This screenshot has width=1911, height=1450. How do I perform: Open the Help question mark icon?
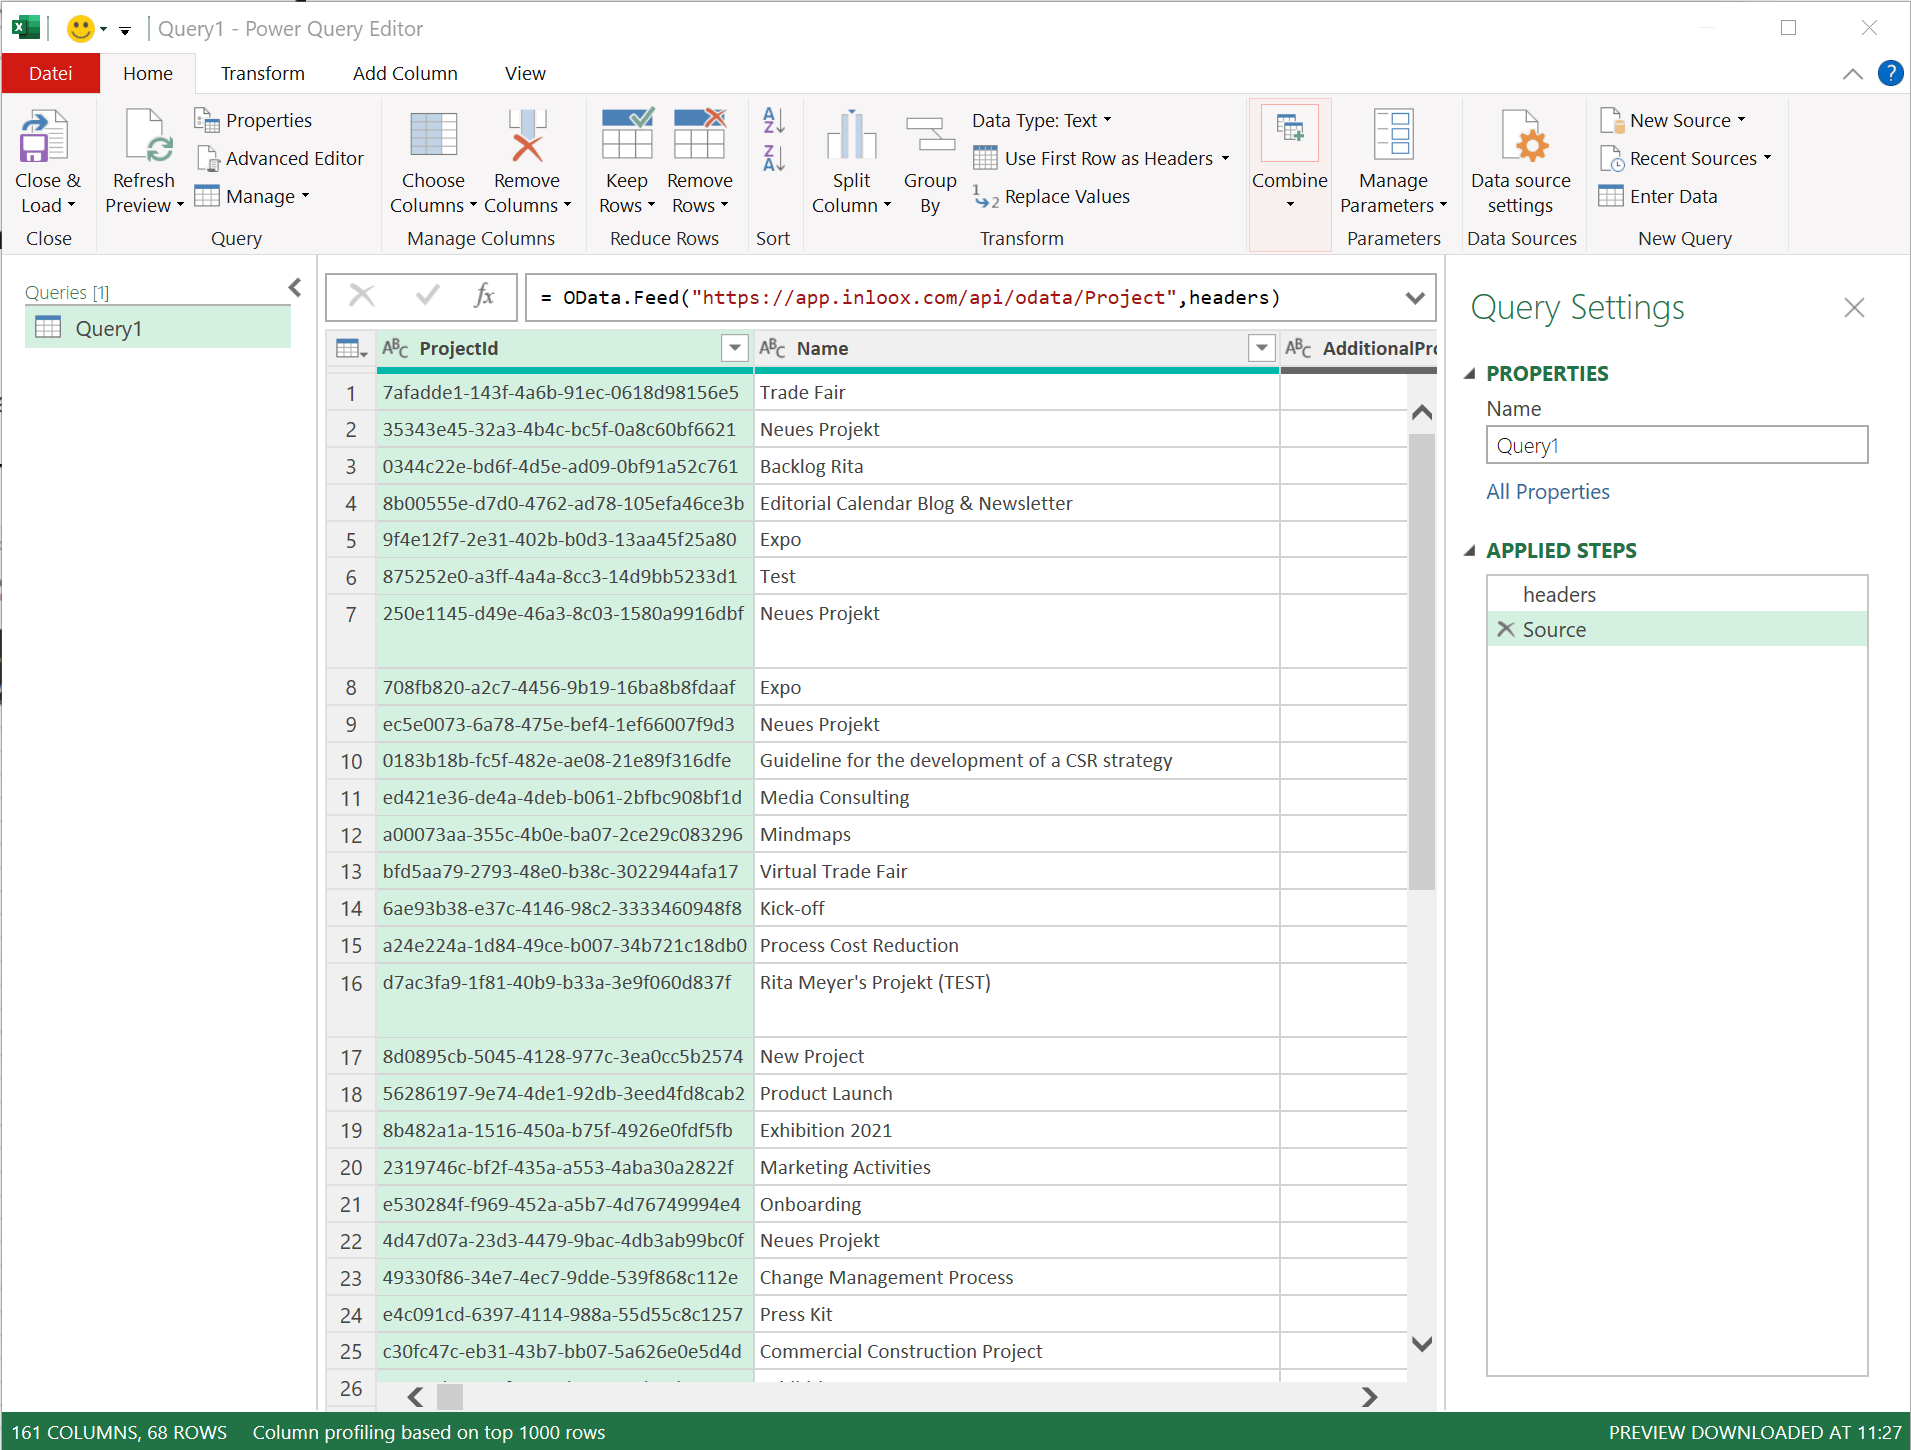1890,73
